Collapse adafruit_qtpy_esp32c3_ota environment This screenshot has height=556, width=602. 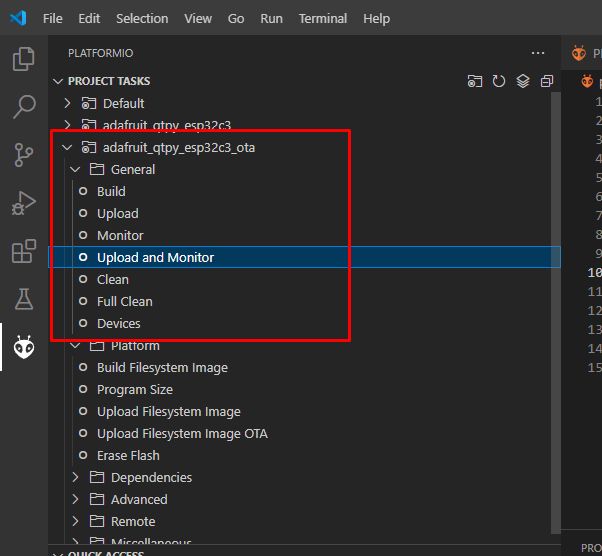coord(67,147)
